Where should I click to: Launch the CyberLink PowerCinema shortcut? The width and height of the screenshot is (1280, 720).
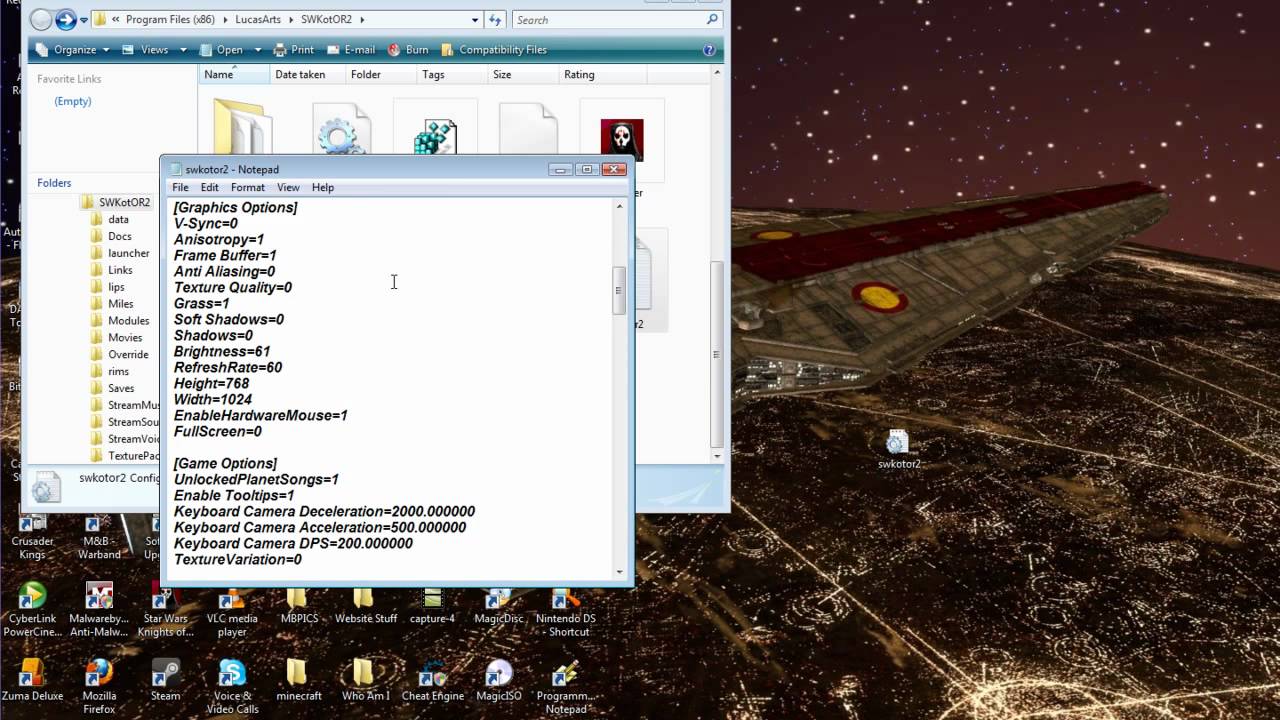click(x=32, y=610)
